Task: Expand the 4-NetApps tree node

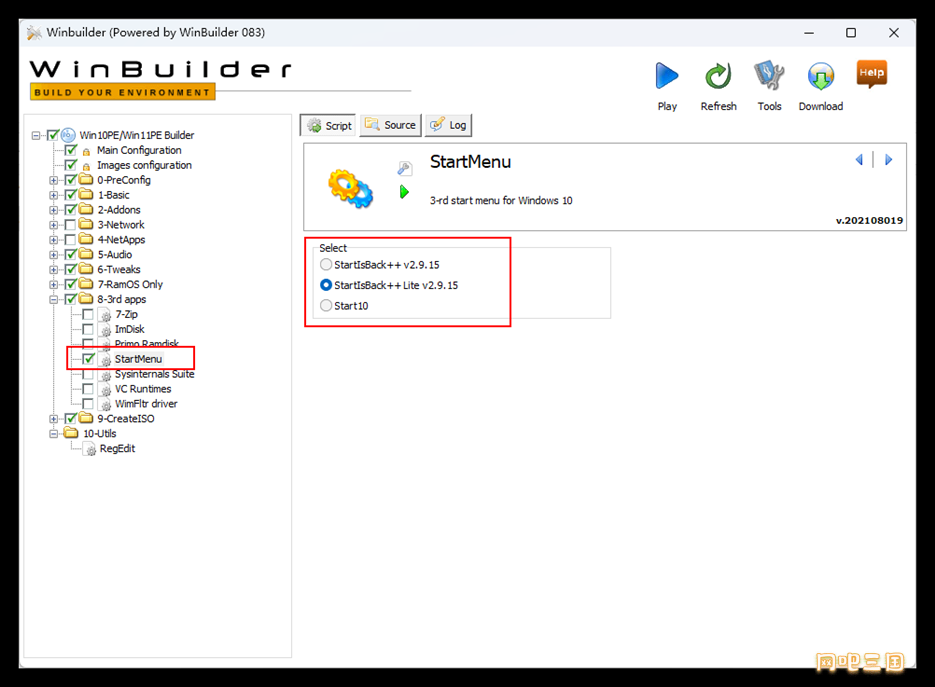Action: coord(54,240)
